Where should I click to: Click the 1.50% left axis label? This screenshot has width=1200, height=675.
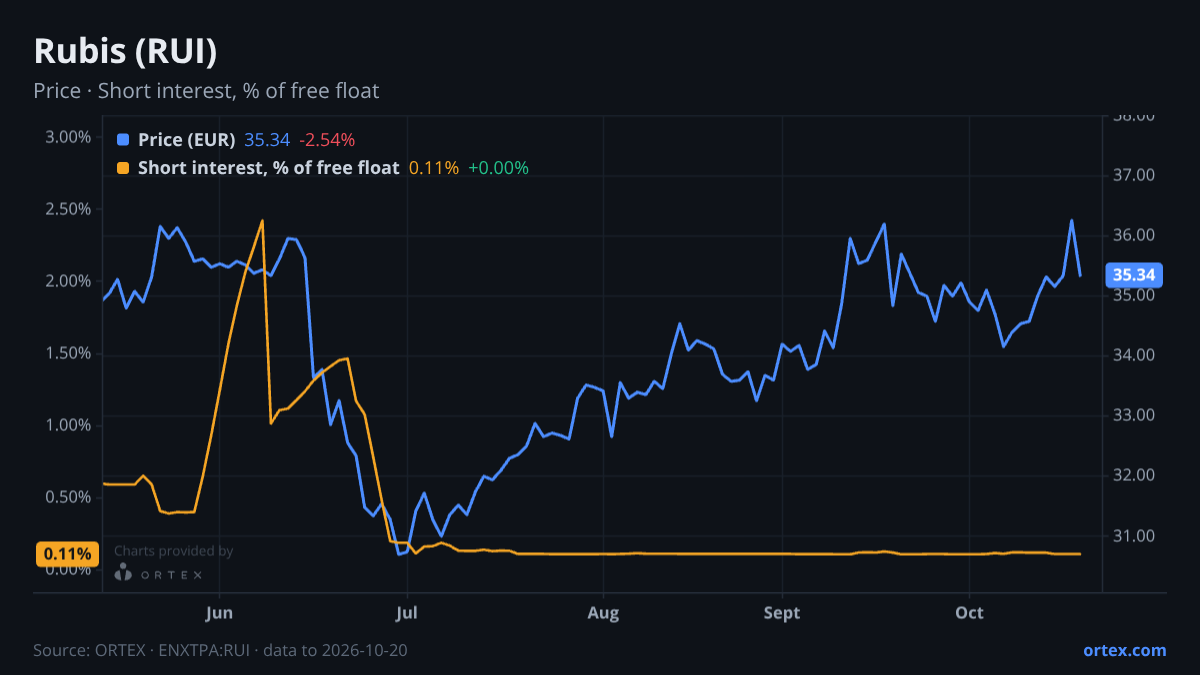[68, 353]
